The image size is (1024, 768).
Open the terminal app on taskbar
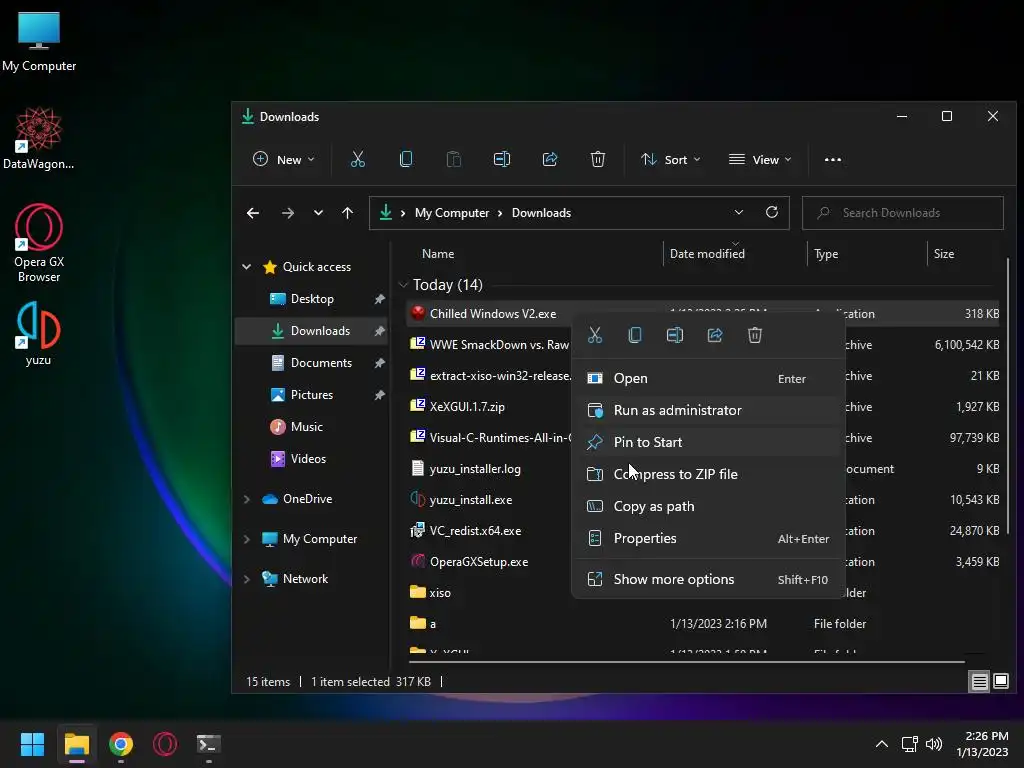[x=208, y=744]
